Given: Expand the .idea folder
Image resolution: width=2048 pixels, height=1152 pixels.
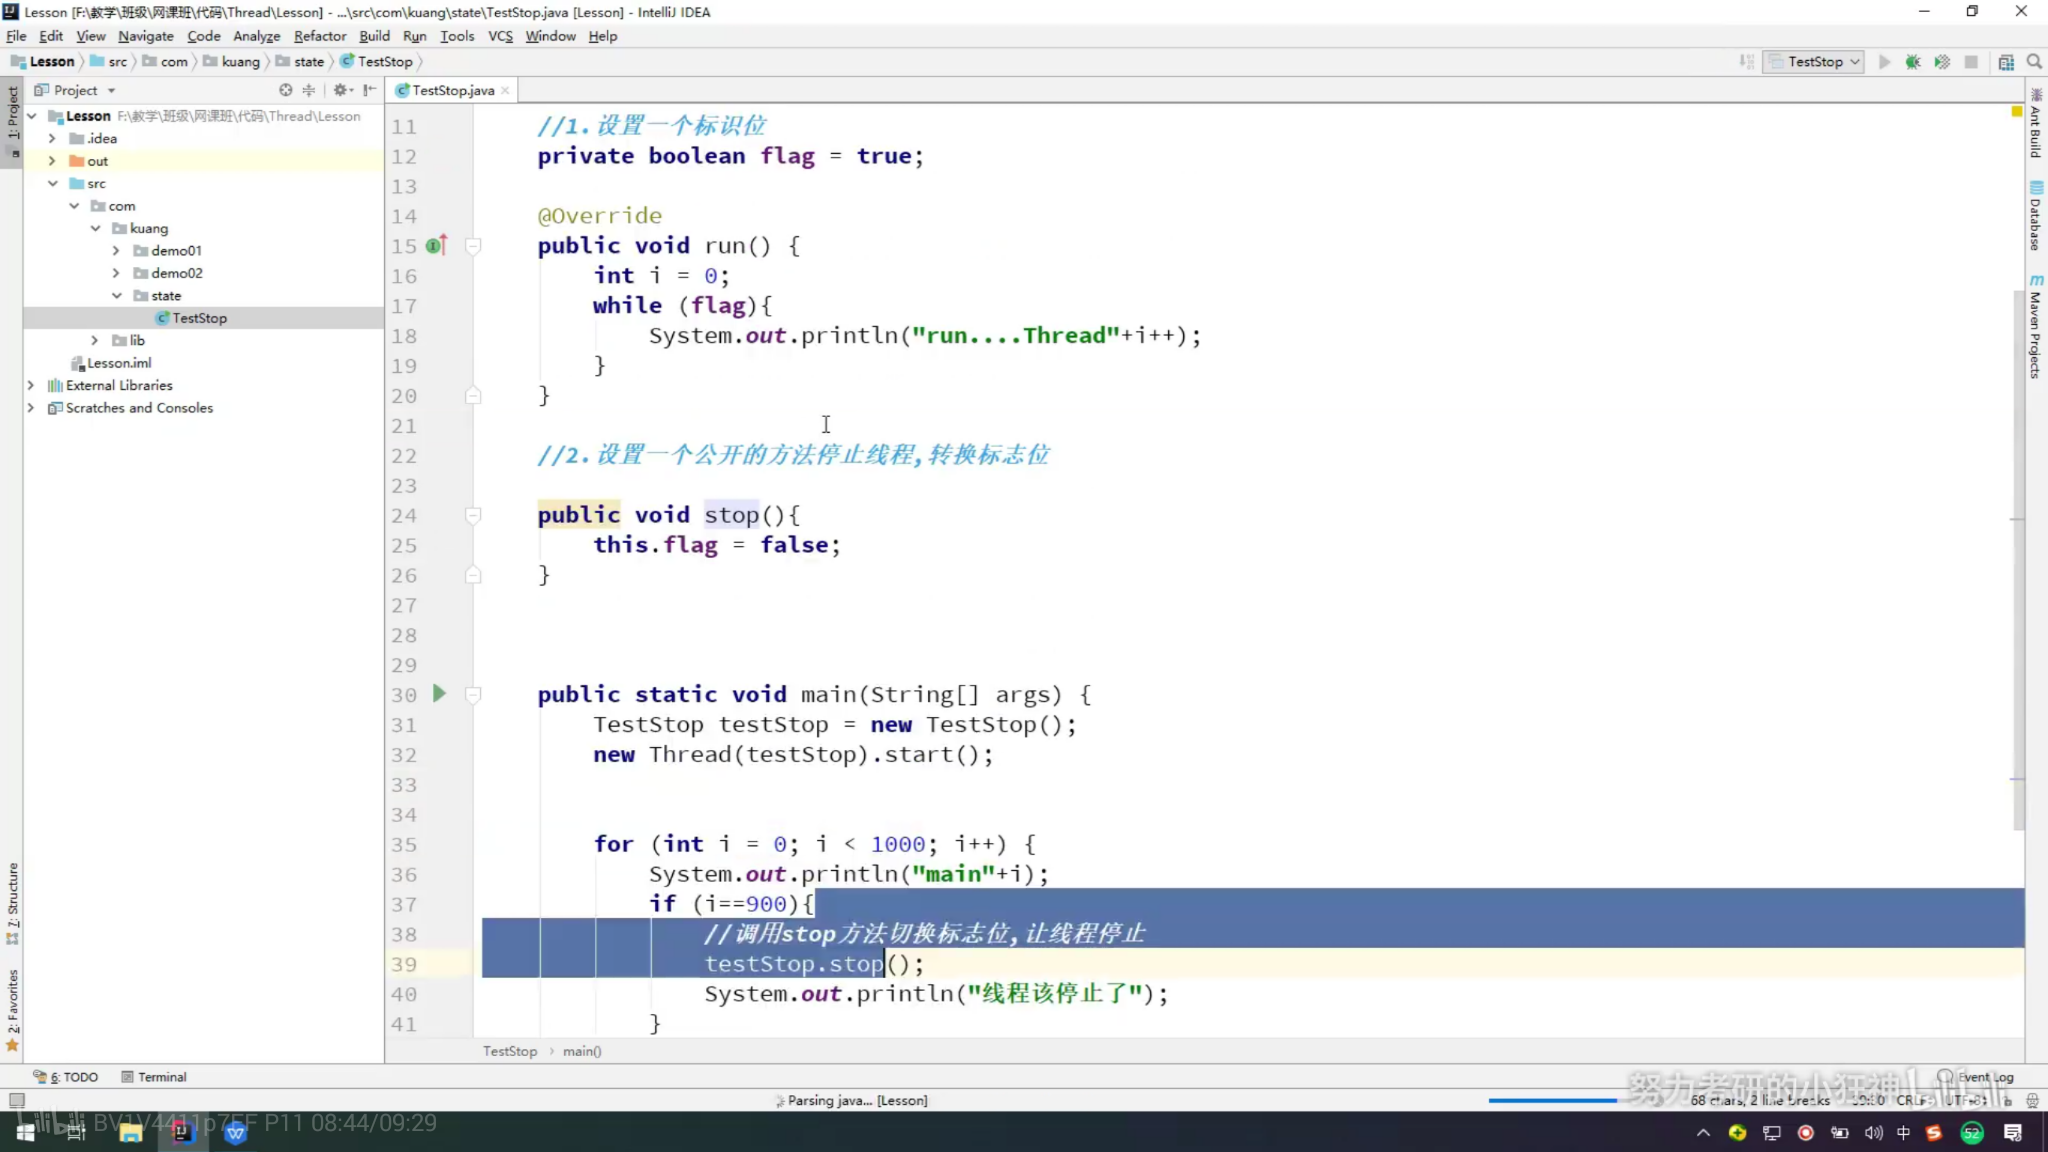Looking at the screenshot, I should 52,138.
